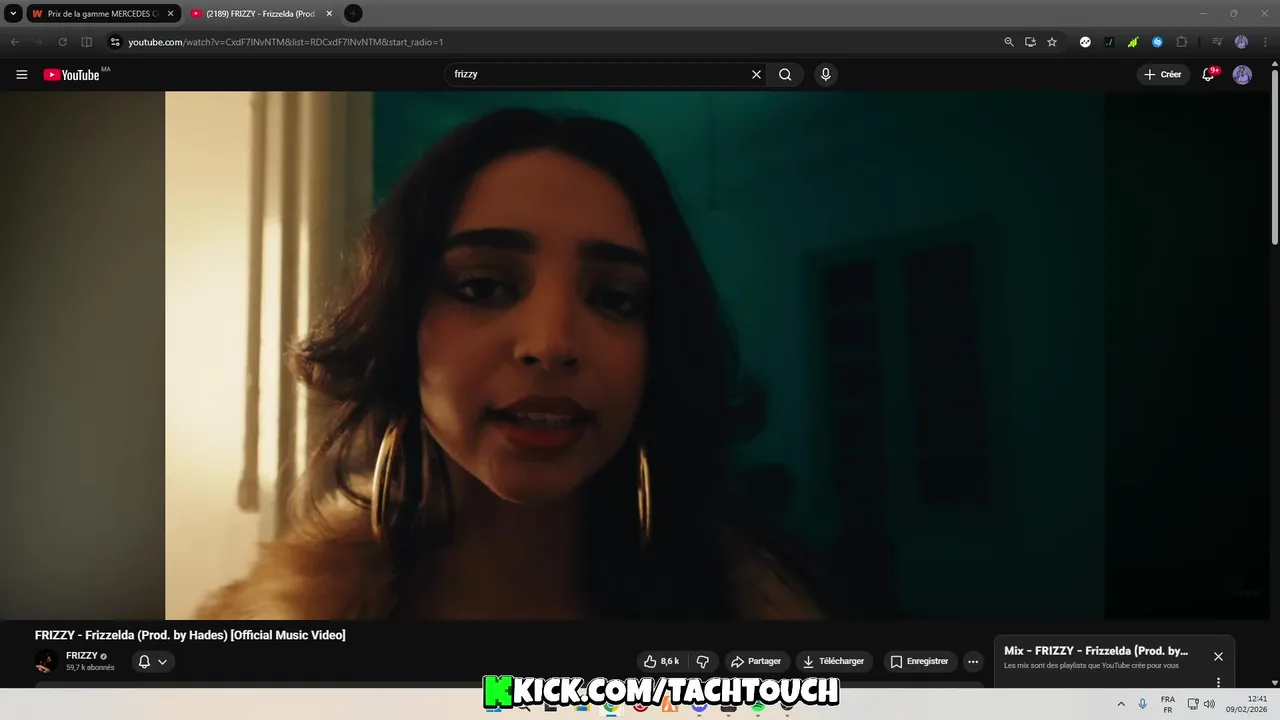The width and height of the screenshot is (1280, 720).
Task: Open more actions three-dot menu beside Enregistrer
Action: point(973,661)
